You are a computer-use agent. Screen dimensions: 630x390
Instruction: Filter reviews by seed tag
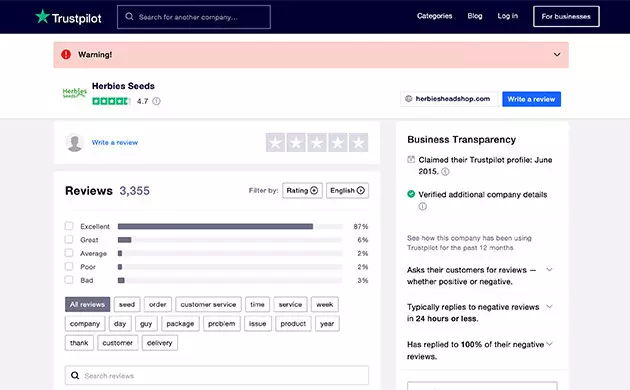point(127,304)
